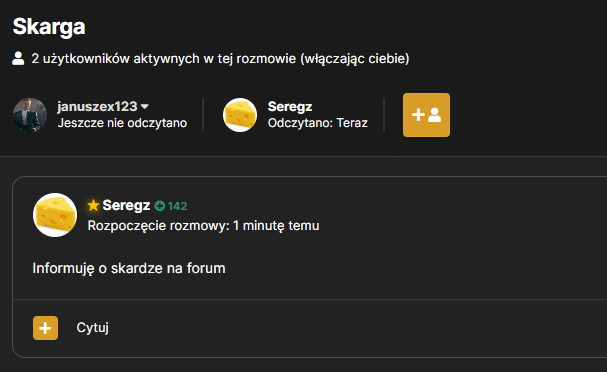
Task: Open the januszex123 username link
Action: 97,106
